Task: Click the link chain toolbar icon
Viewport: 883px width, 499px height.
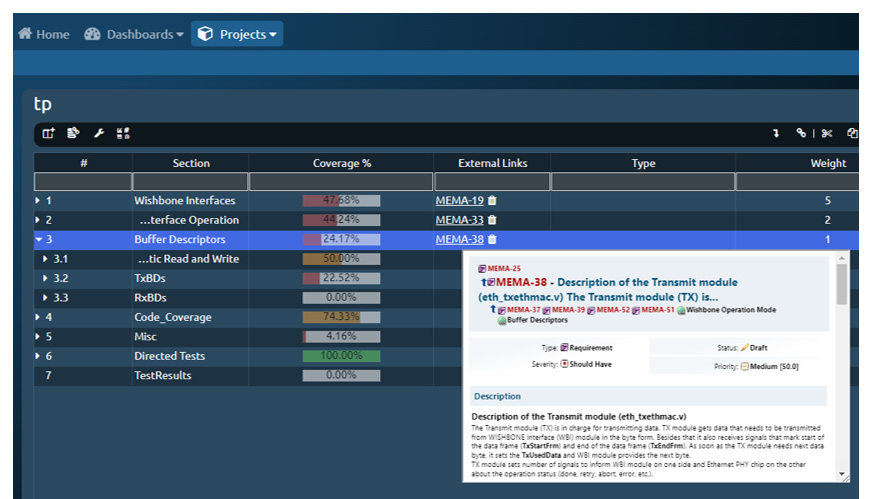Action: coord(801,133)
